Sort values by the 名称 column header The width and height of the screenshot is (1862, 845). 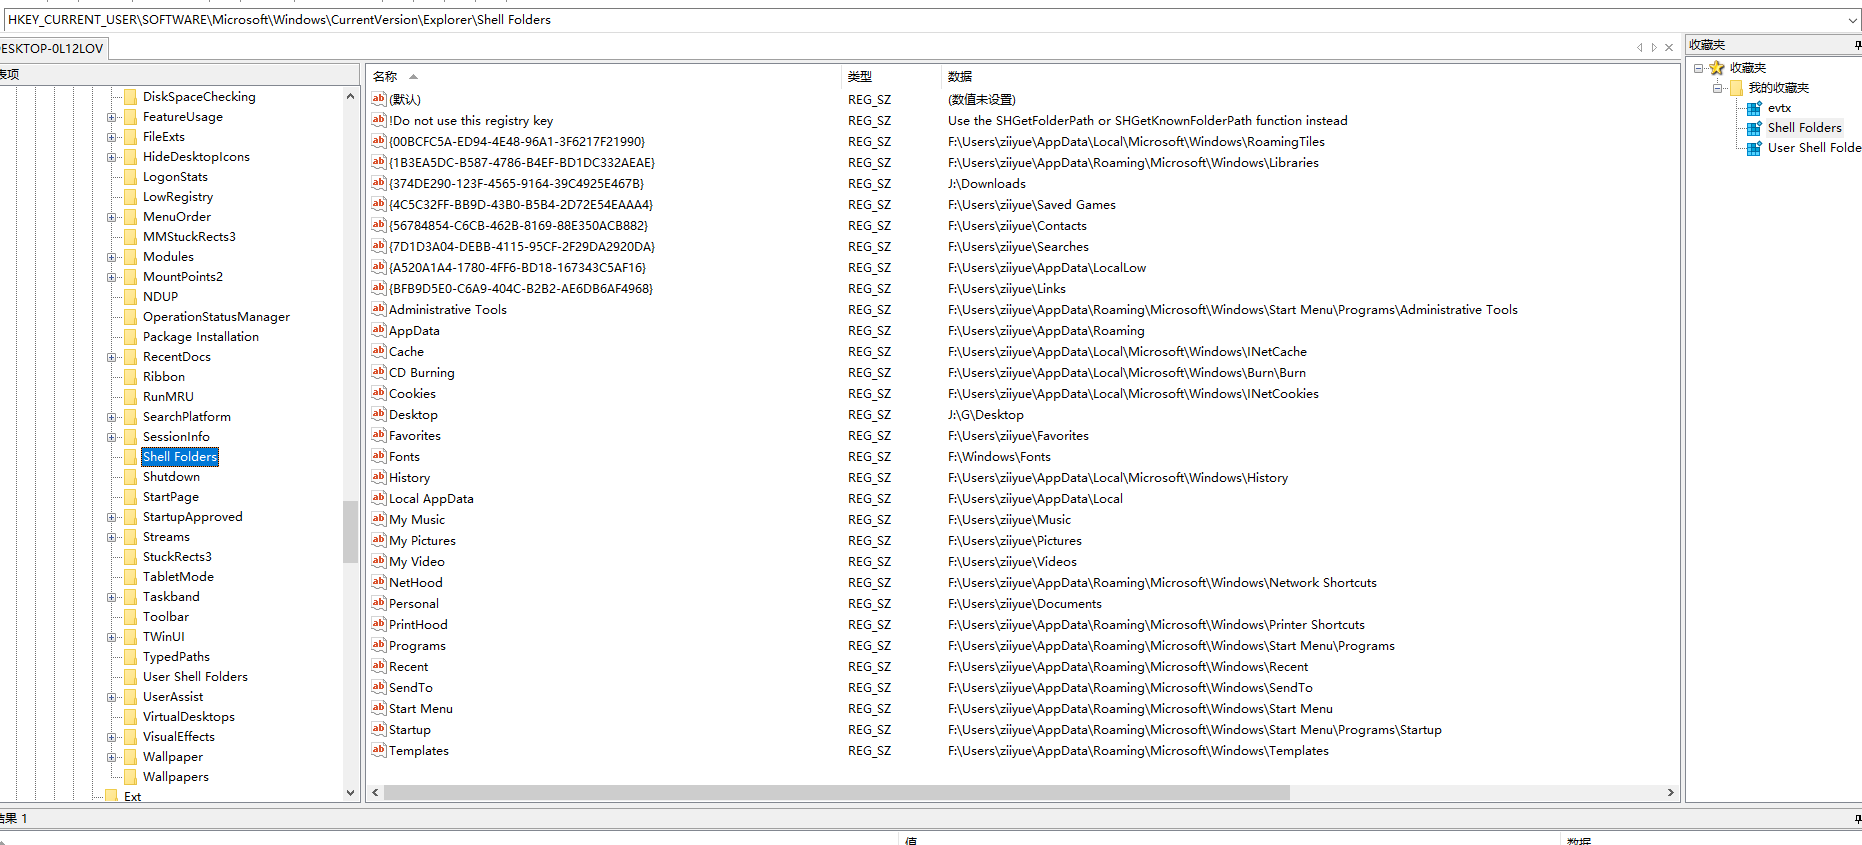pos(385,76)
